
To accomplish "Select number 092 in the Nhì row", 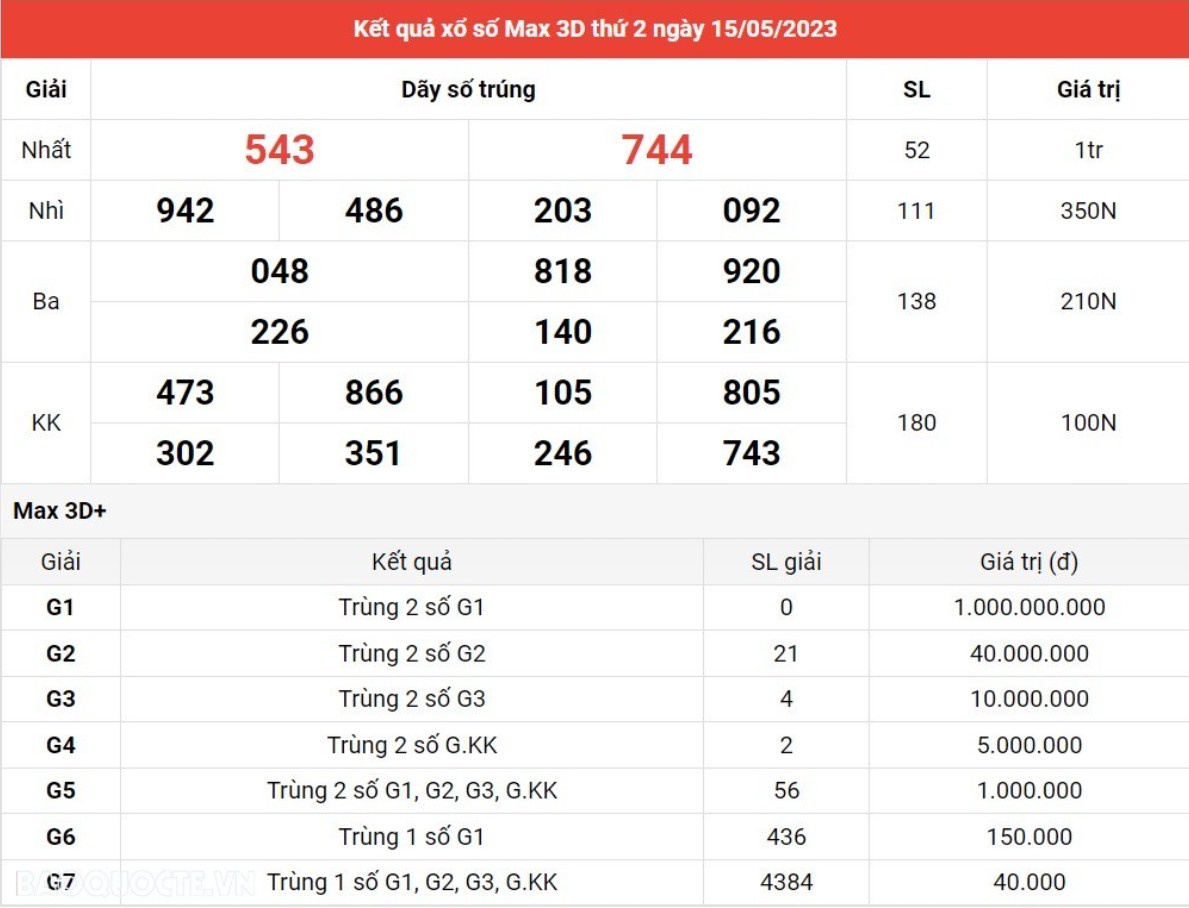I will coord(751,211).
